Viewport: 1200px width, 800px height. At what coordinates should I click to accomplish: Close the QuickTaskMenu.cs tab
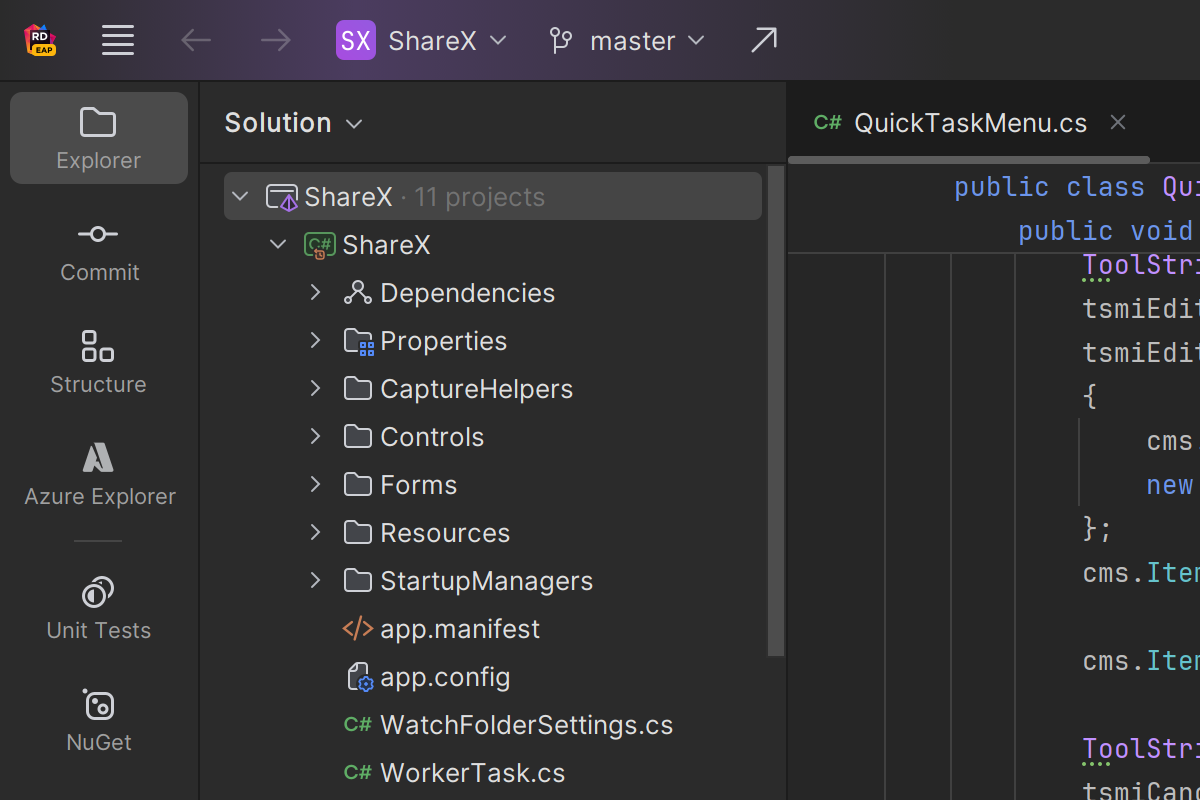tap(1118, 122)
